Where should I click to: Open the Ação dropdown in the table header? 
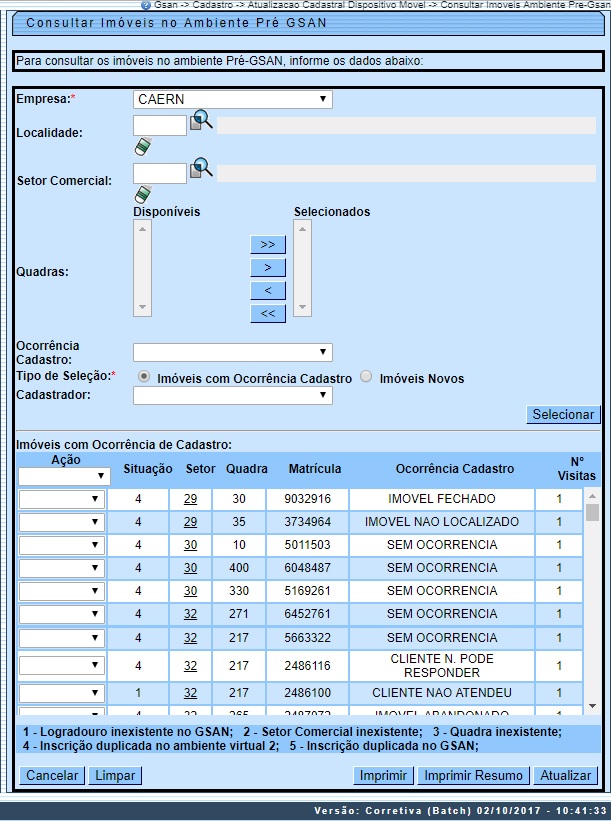63,477
